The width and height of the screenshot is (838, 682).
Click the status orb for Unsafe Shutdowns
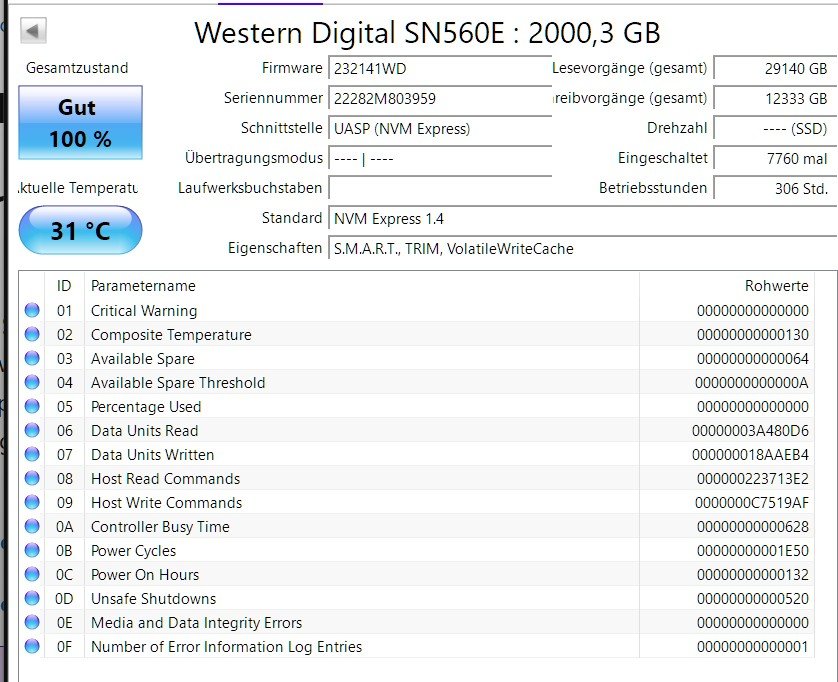click(32, 599)
